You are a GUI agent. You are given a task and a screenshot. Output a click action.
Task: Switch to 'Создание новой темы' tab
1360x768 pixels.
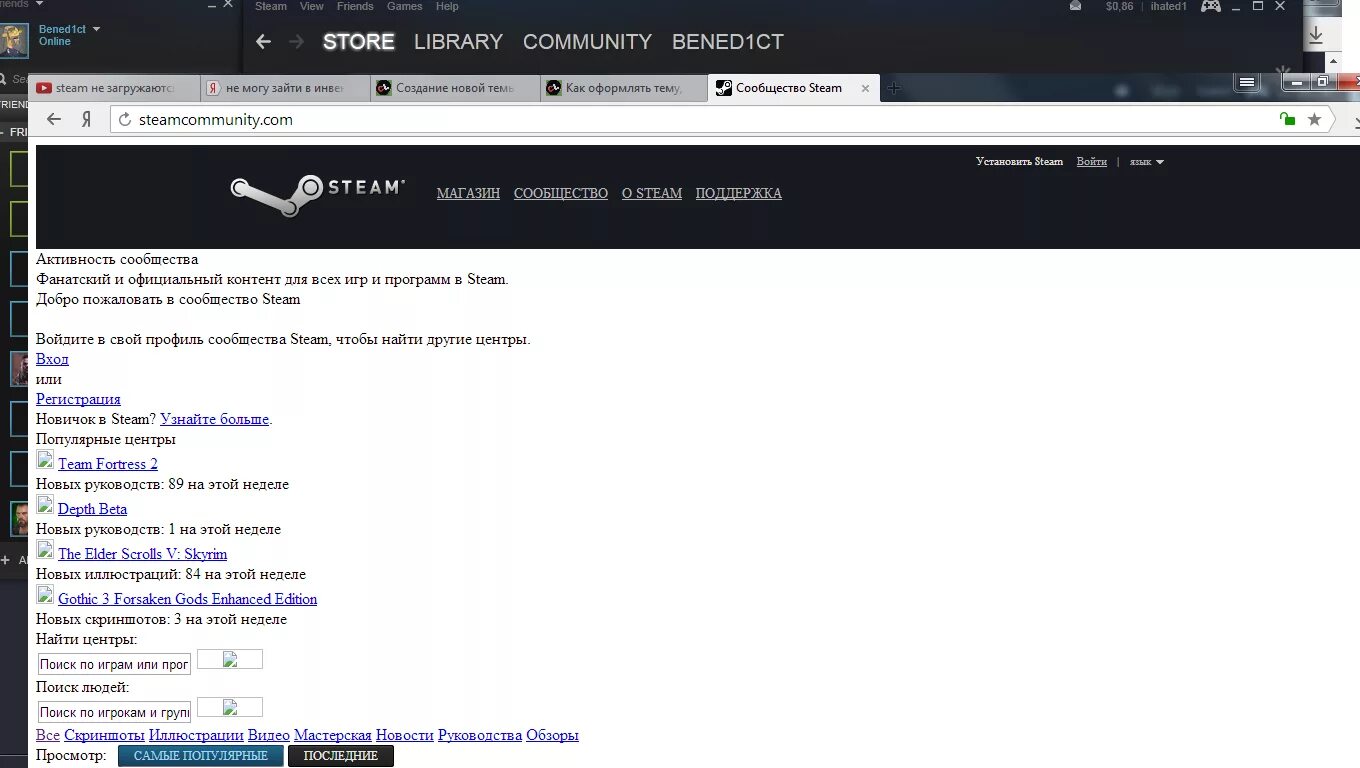pos(454,88)
